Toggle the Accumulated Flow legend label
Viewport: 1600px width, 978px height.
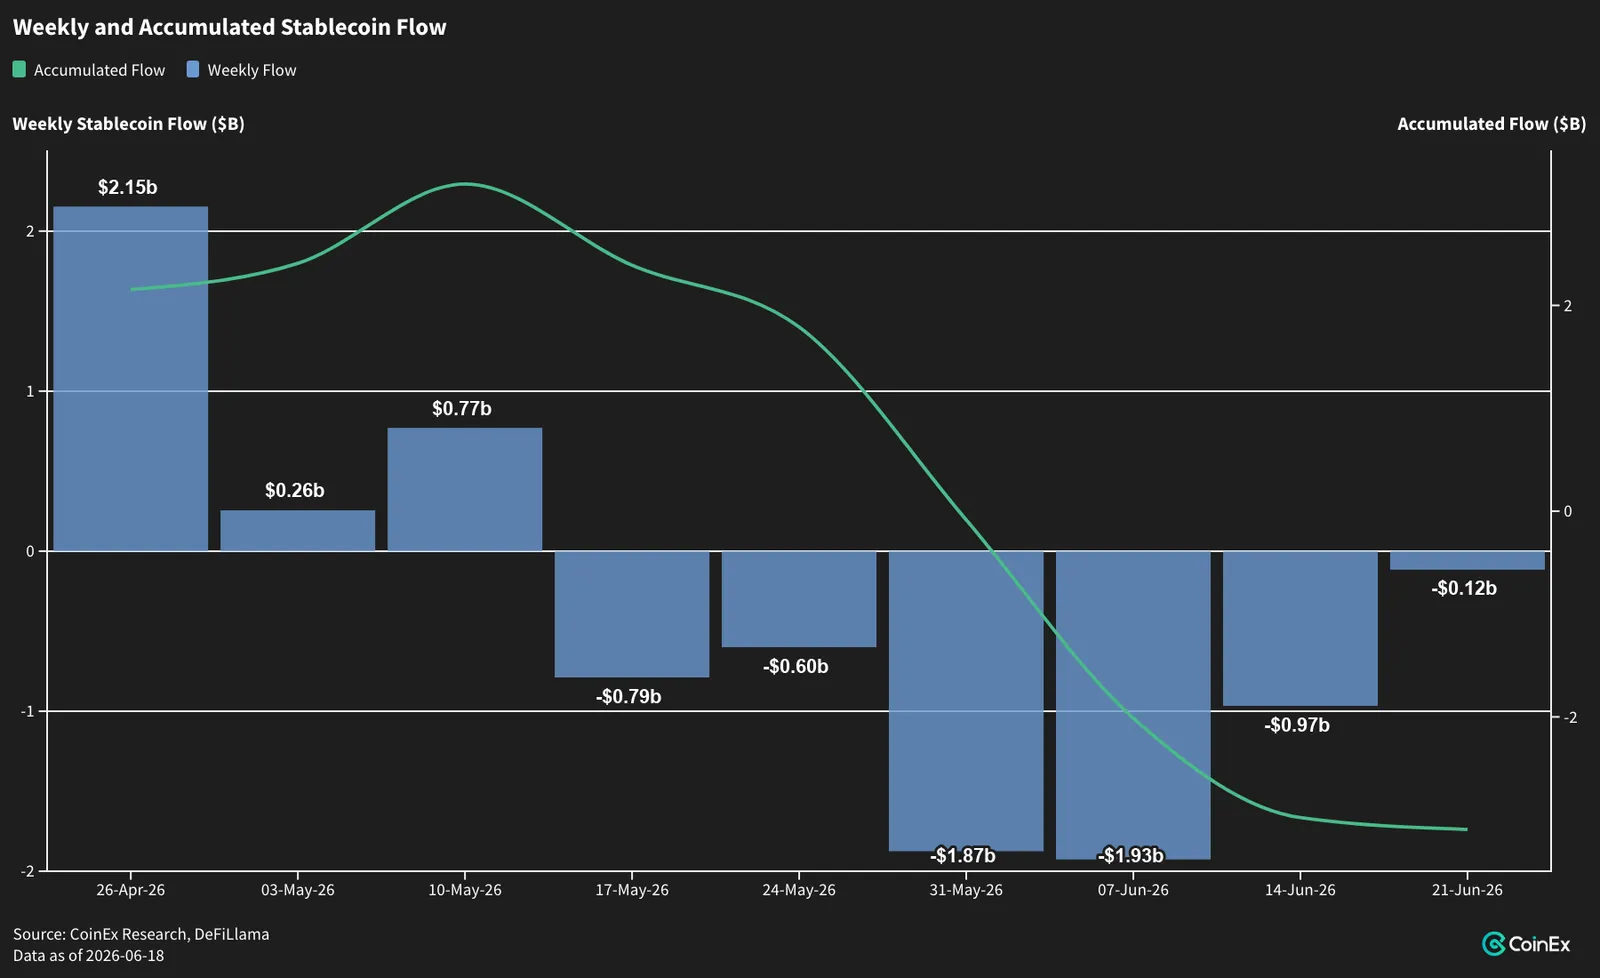click(x=99, y=70)
